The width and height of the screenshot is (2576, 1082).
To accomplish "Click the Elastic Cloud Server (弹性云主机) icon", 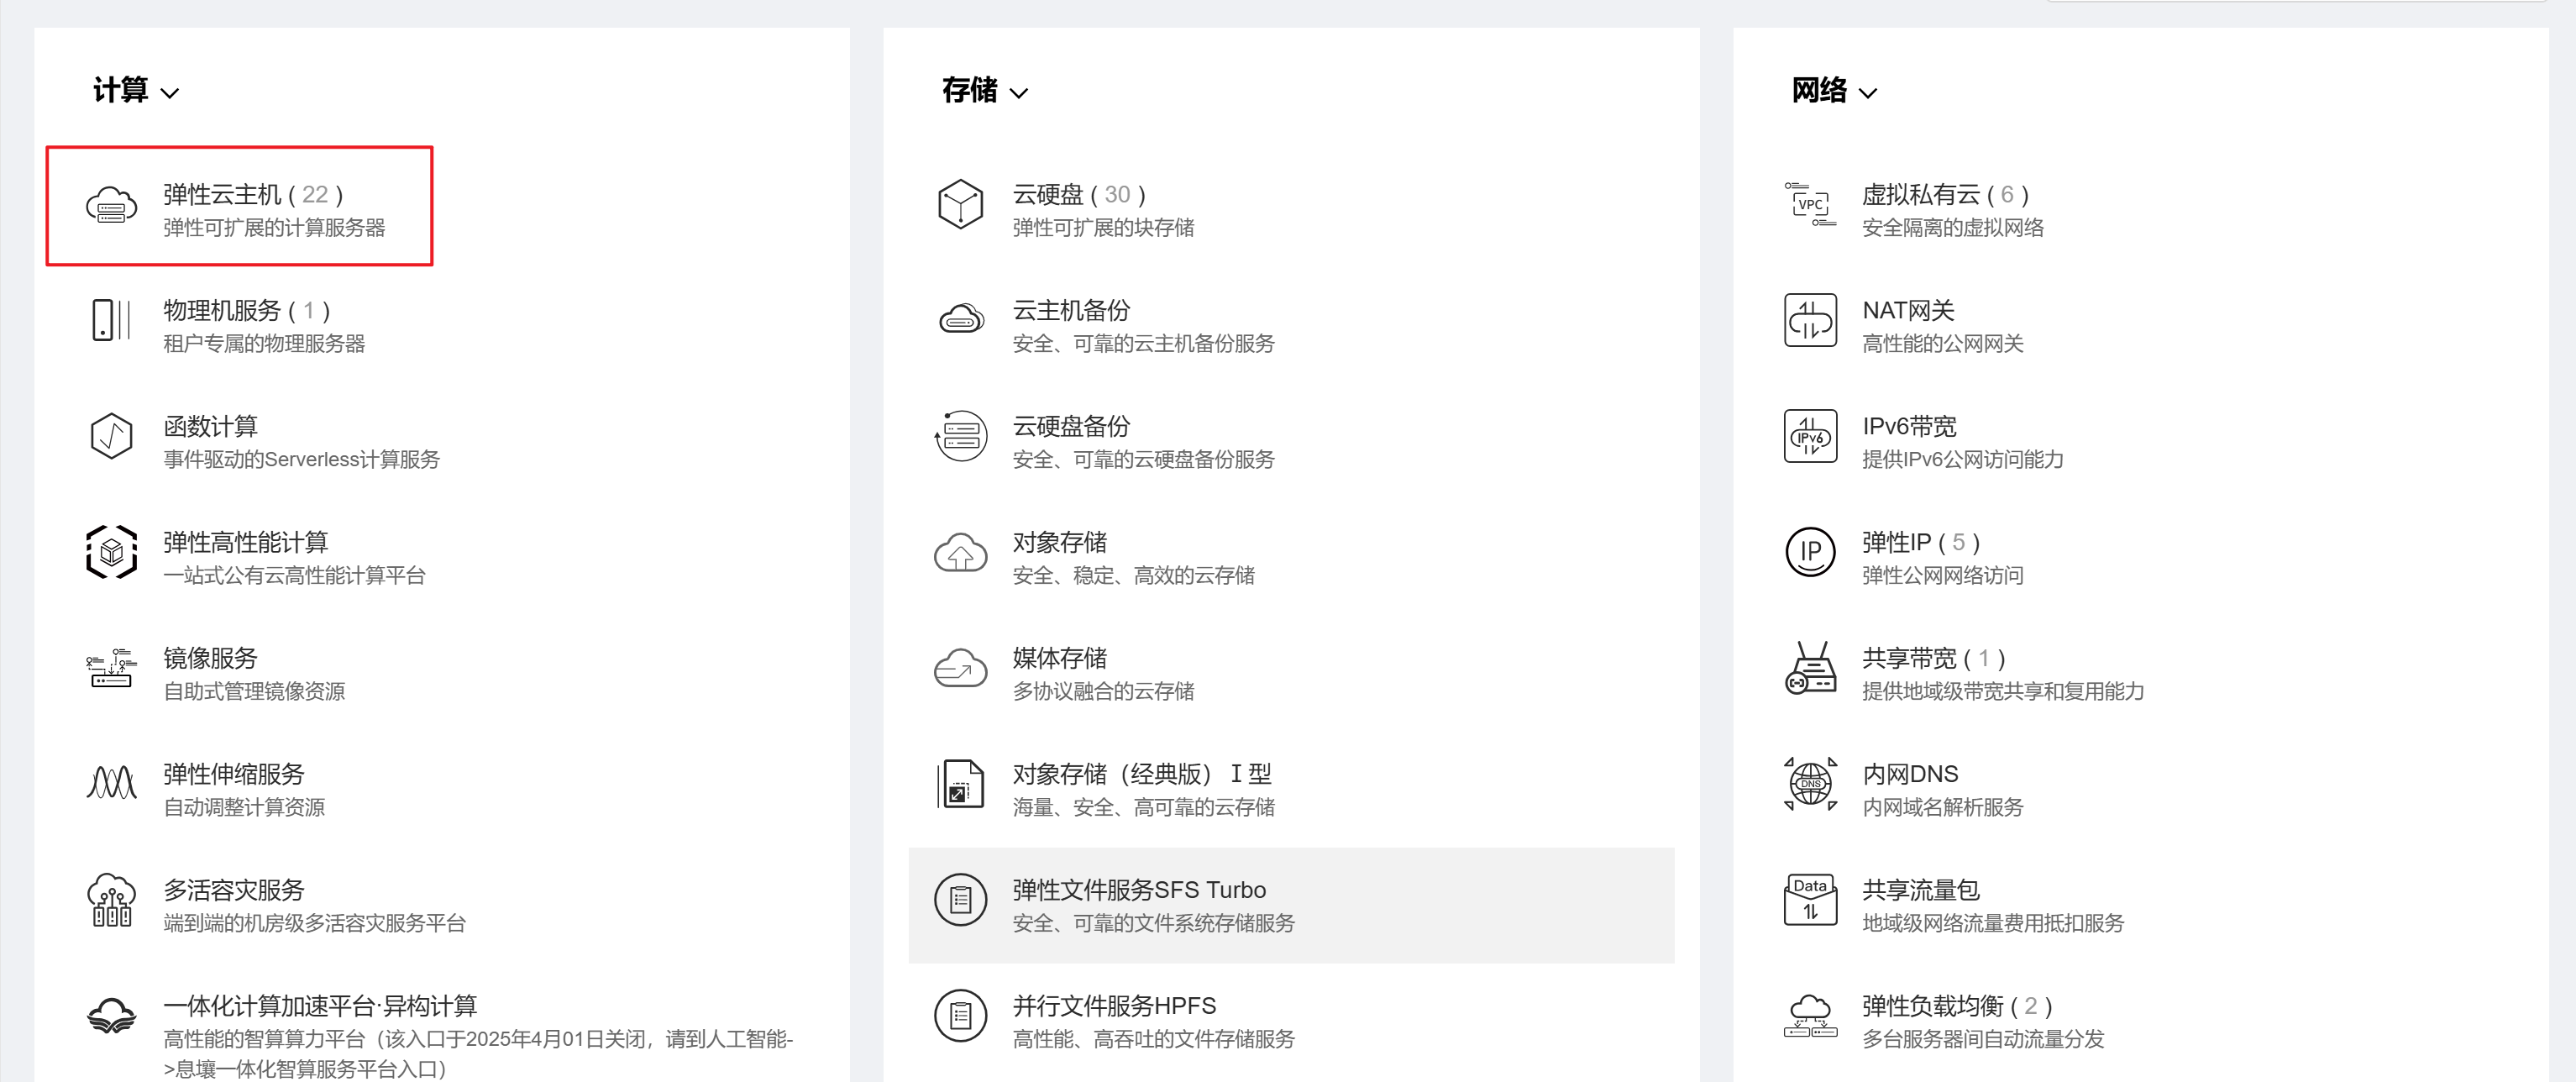I will pos(111,205).
